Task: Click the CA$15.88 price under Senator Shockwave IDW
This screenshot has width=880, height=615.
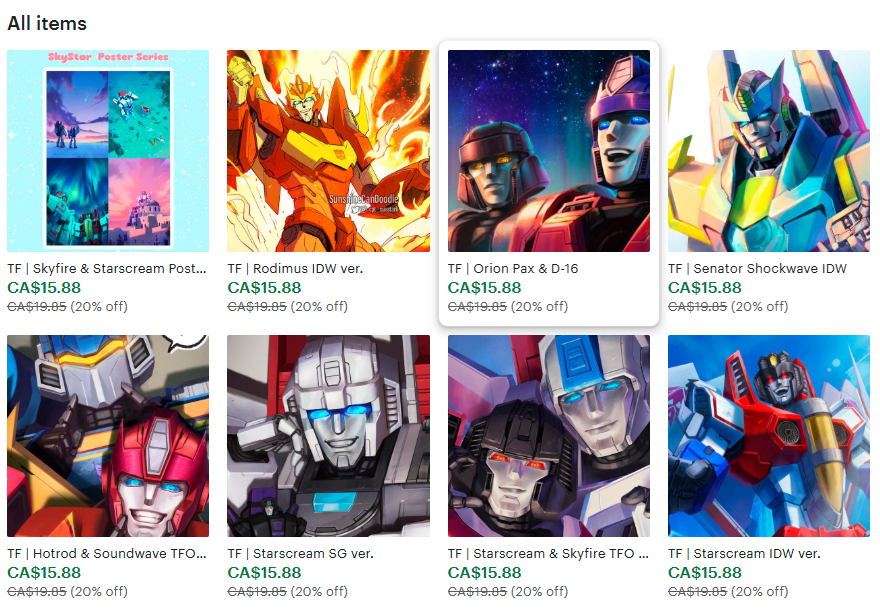Action: click(x=705, y=288)
